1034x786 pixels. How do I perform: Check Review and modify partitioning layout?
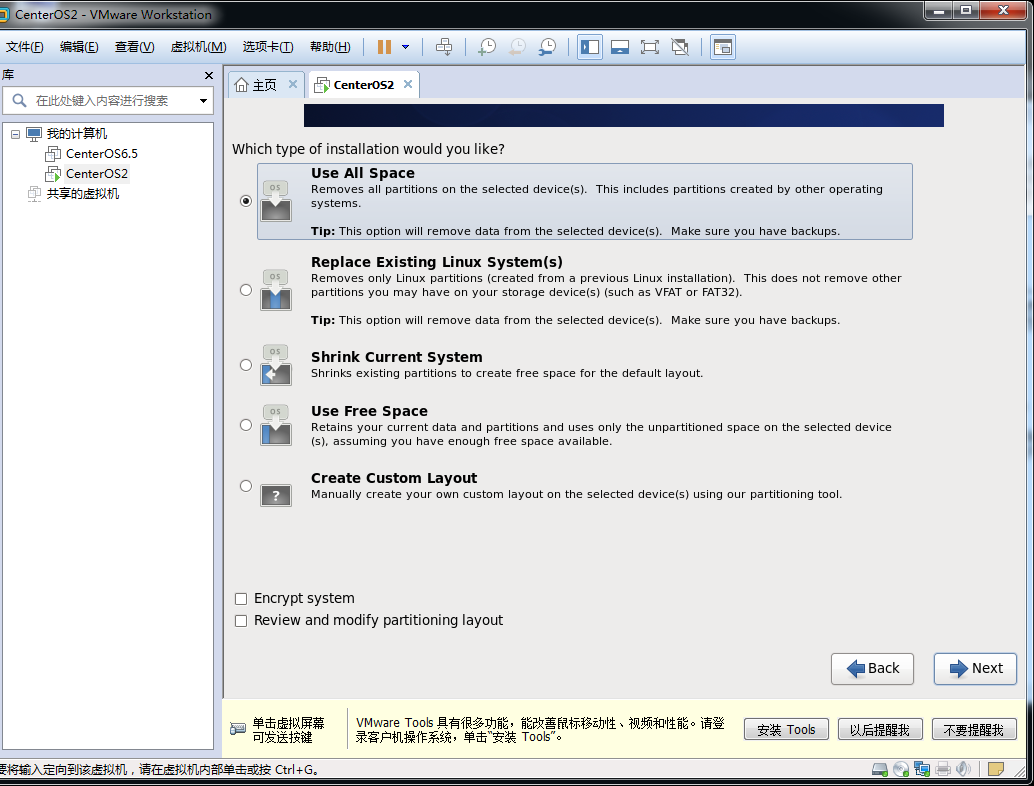point(241,620)
